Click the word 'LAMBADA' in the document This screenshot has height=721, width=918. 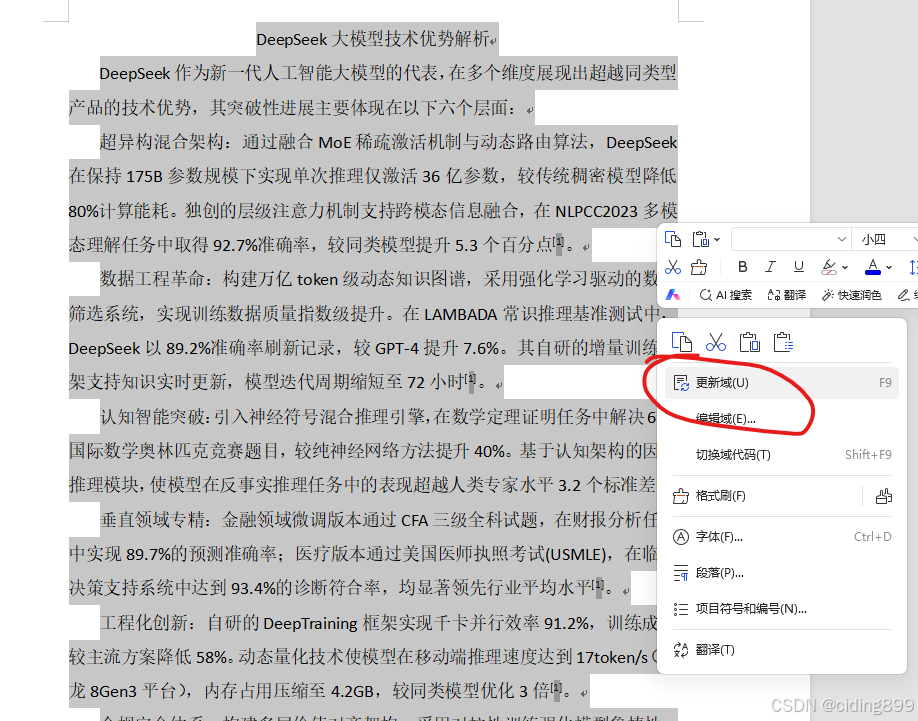coord(461,315)
